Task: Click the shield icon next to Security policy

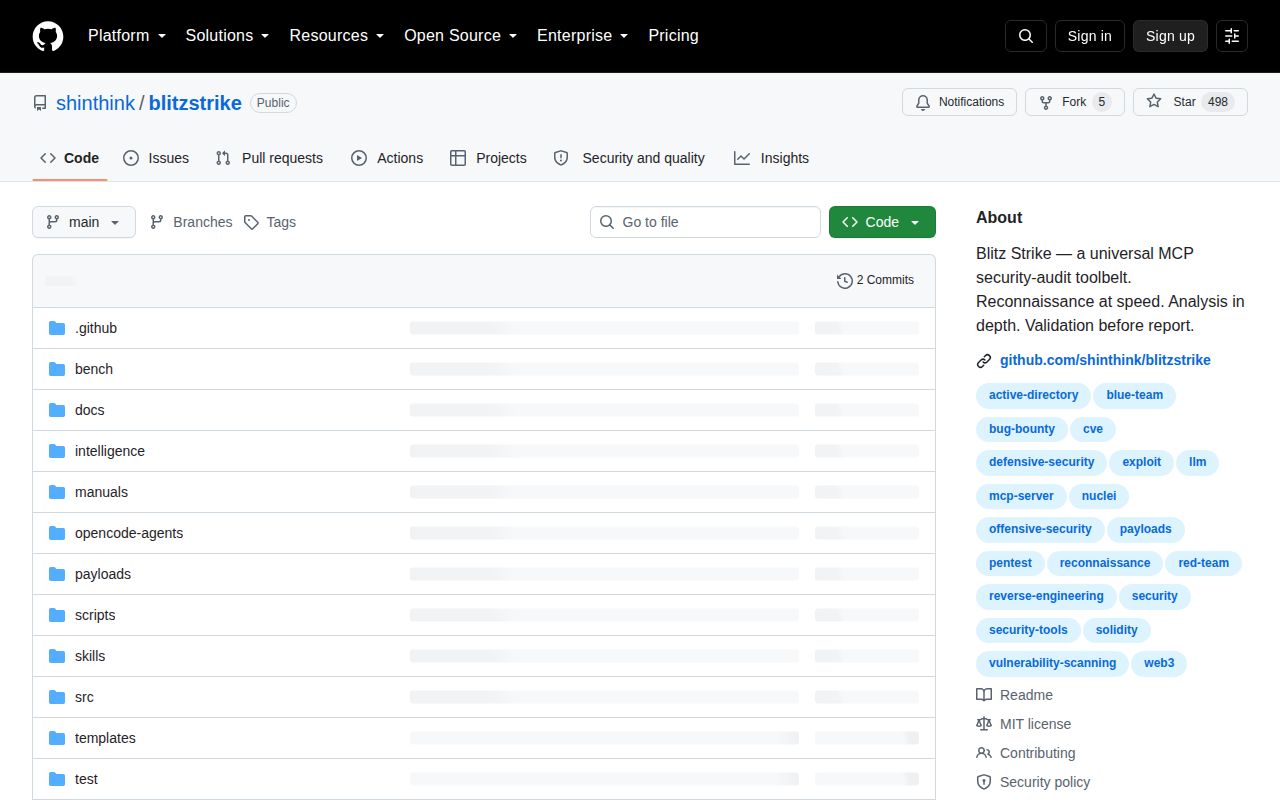Action: [984, 782]
